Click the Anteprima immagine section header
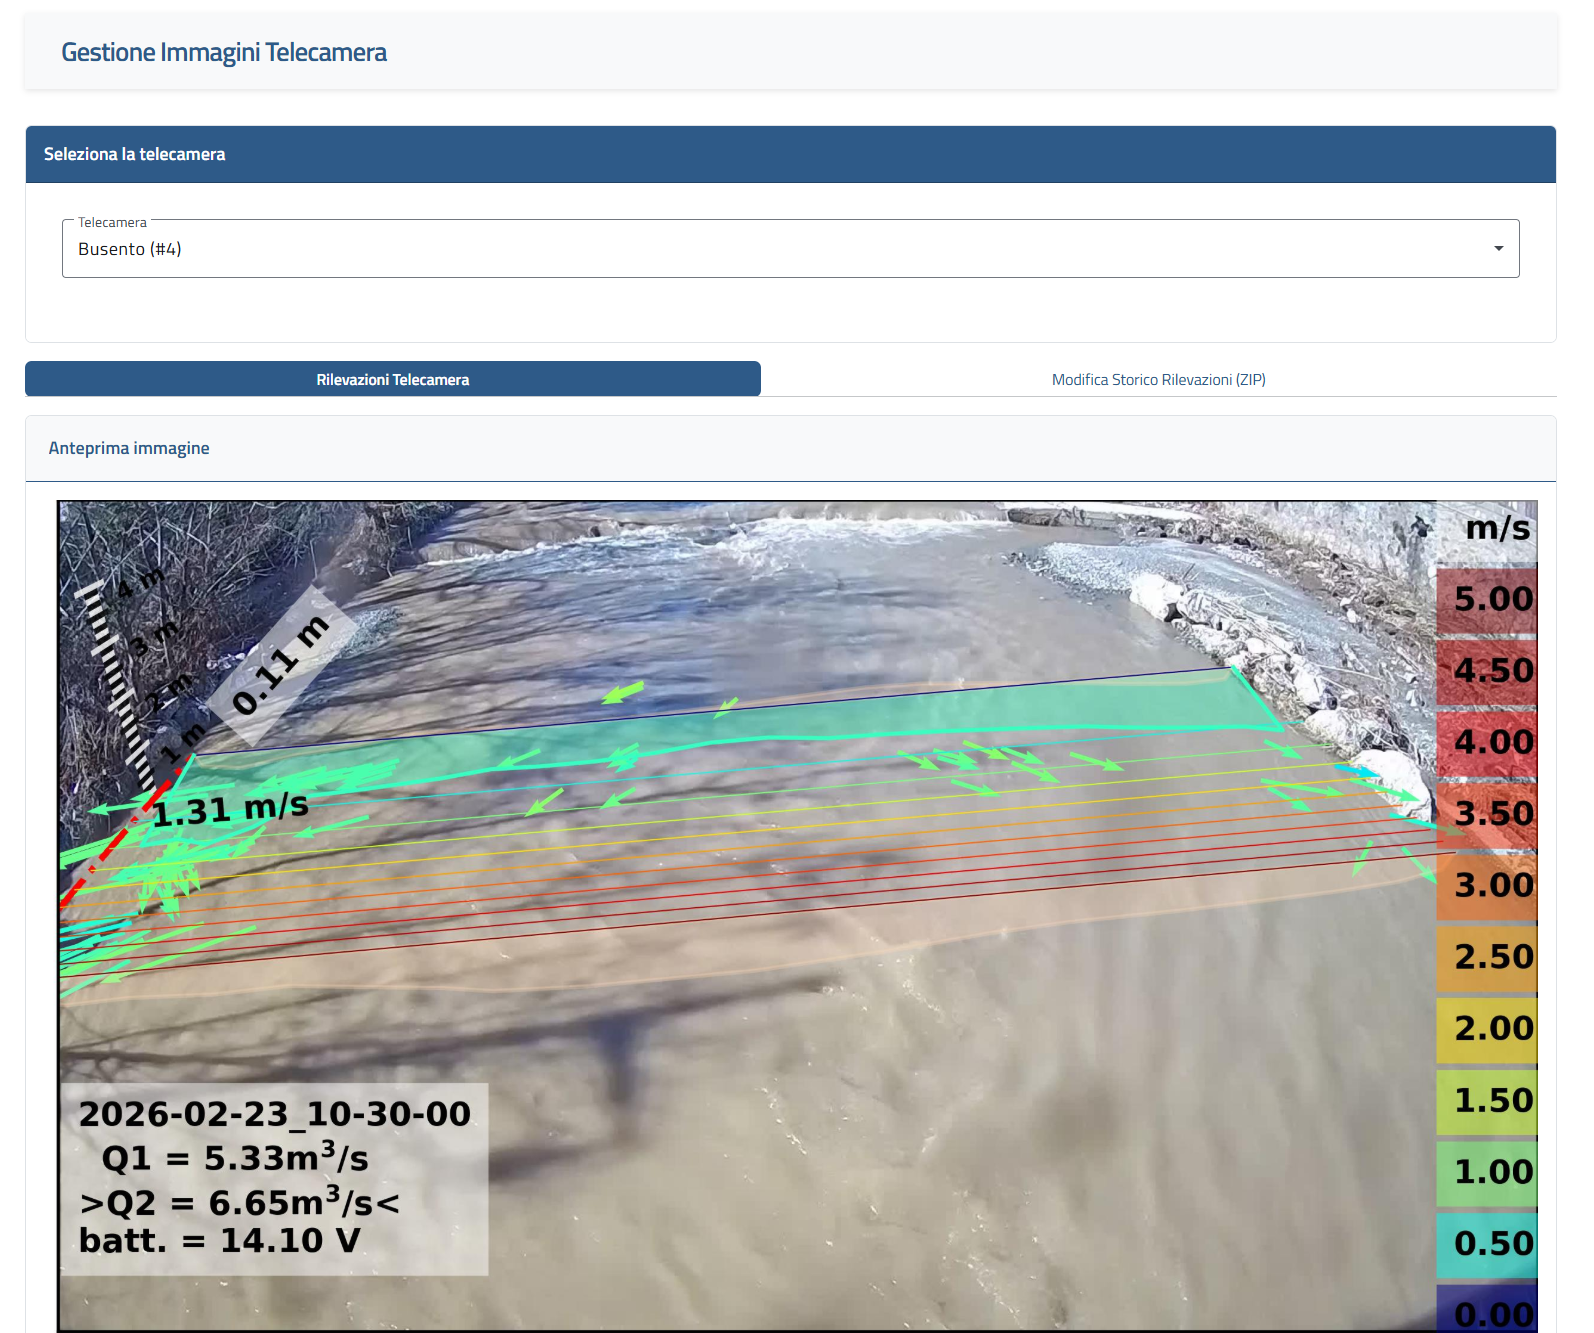This screenshot has height=1333, width=1594. [129, 448]
